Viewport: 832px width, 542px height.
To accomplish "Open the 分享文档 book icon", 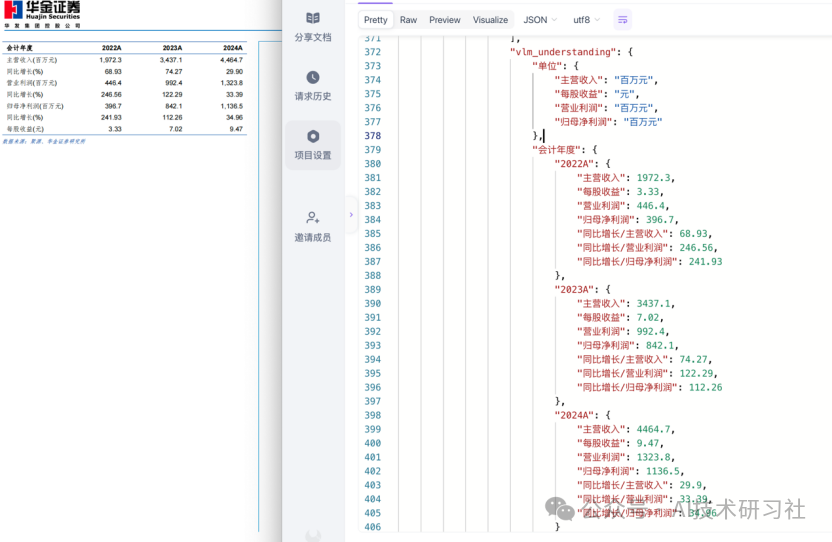I will pyautogui.click(x=313, y=18).
